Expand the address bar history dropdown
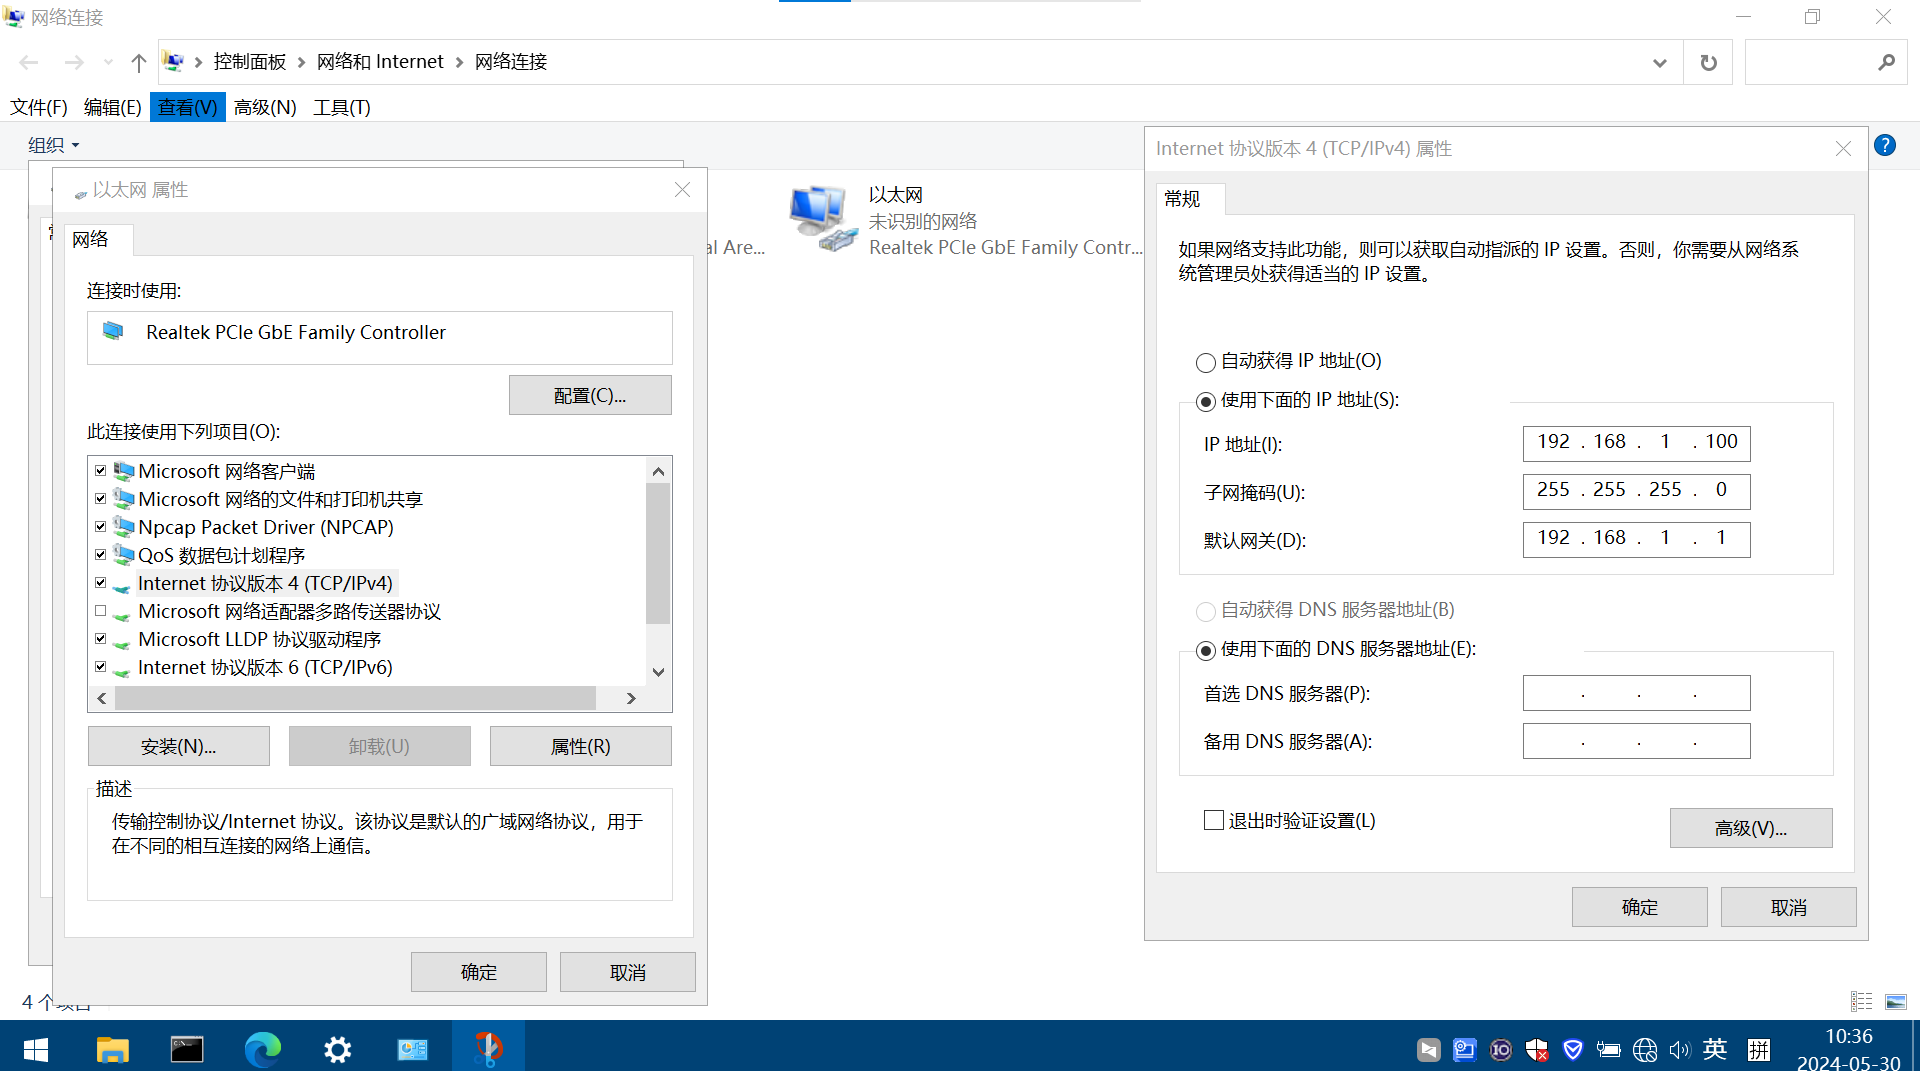The width and height of the screenshot is (1920, 1071). click(1659, 63)
